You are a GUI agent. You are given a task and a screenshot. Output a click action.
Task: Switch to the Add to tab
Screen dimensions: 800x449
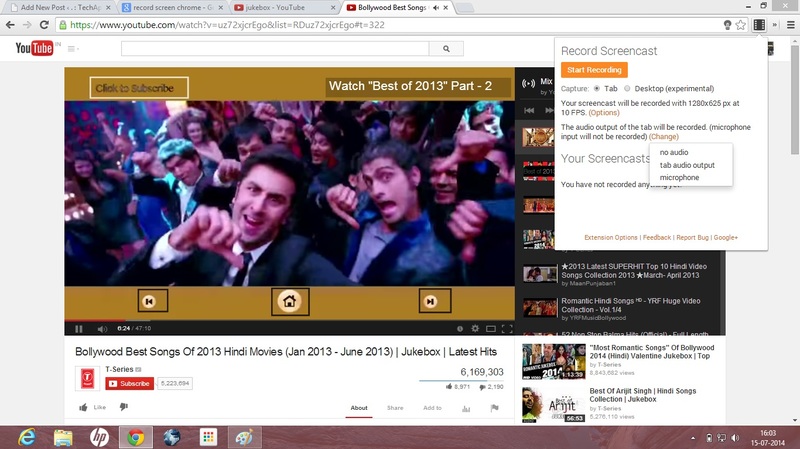(x=432, y=408)
